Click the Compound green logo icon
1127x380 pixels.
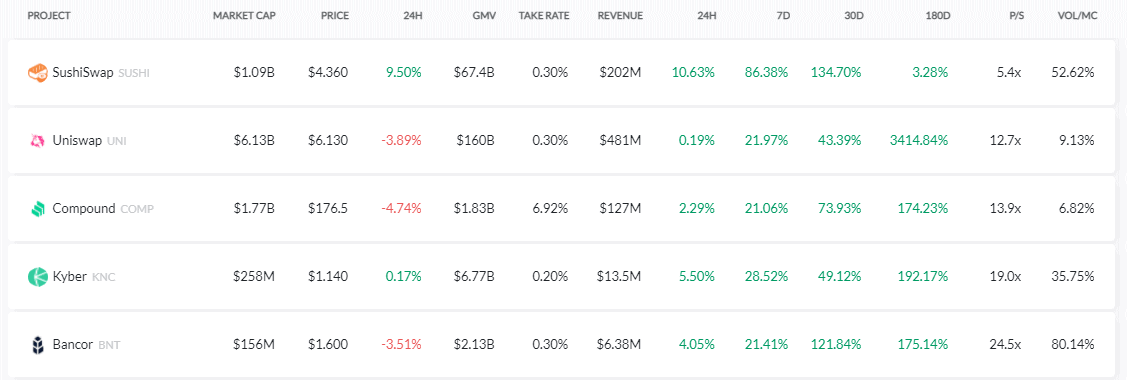tap(37, 209)
